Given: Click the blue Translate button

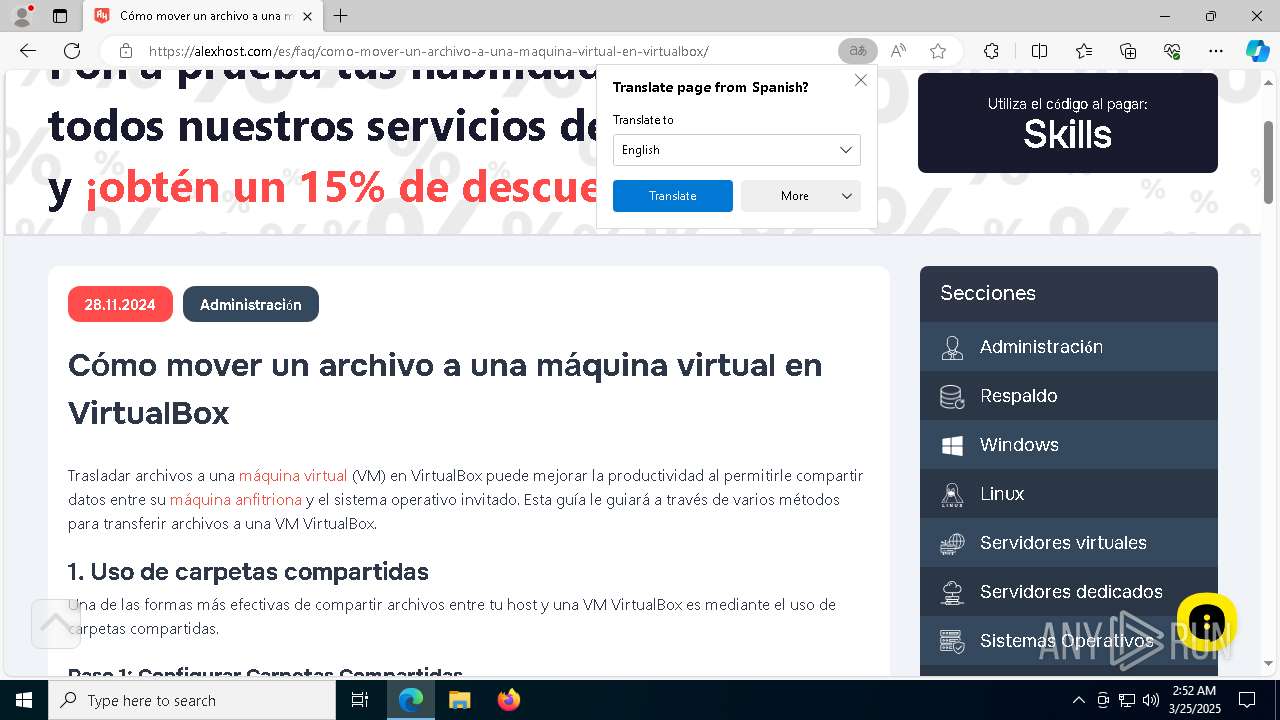Looking at the screenshot, I should (673, 196).
